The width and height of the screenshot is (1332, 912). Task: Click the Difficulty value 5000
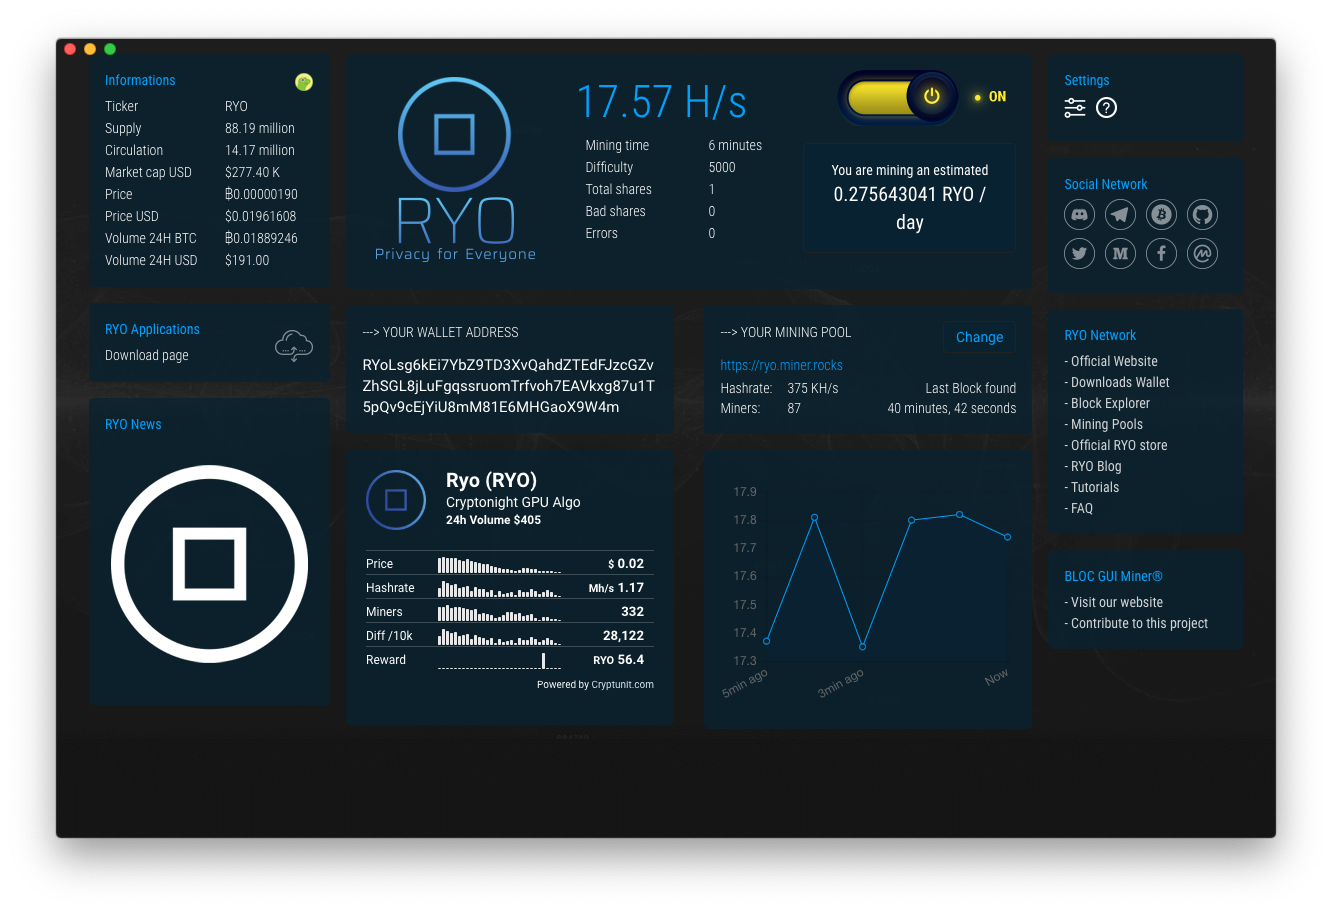point(722,167)
